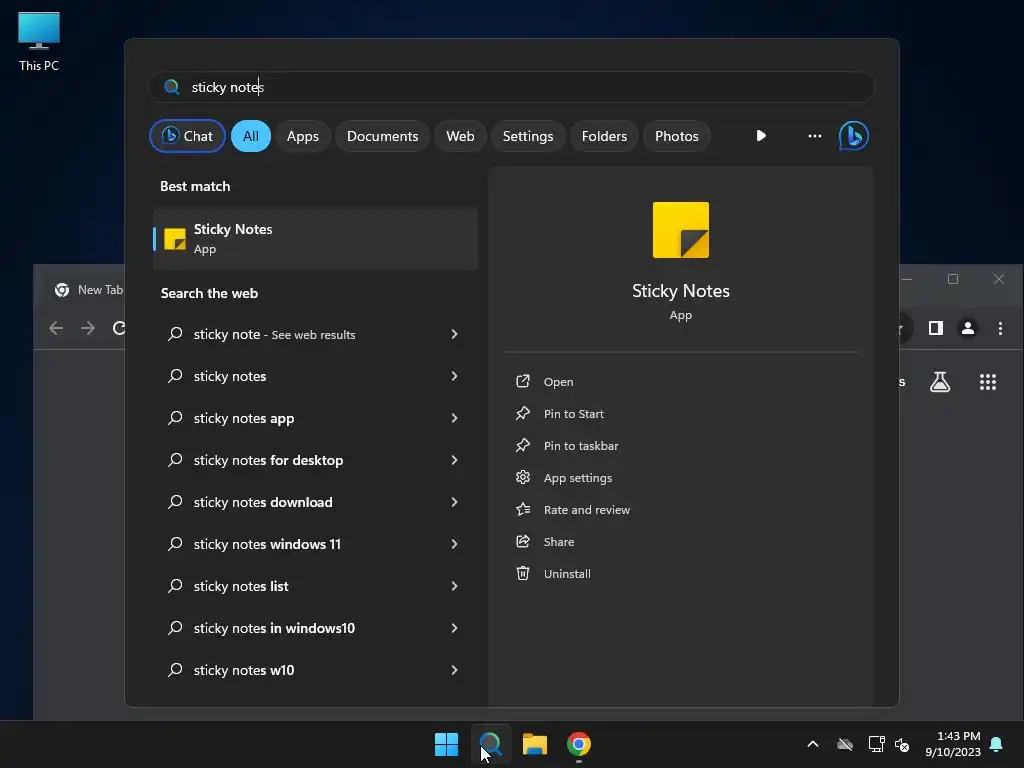1024x768 pixels.
Task: Select 'sticky notes app' web suggestion
Action: pos(315,418)
